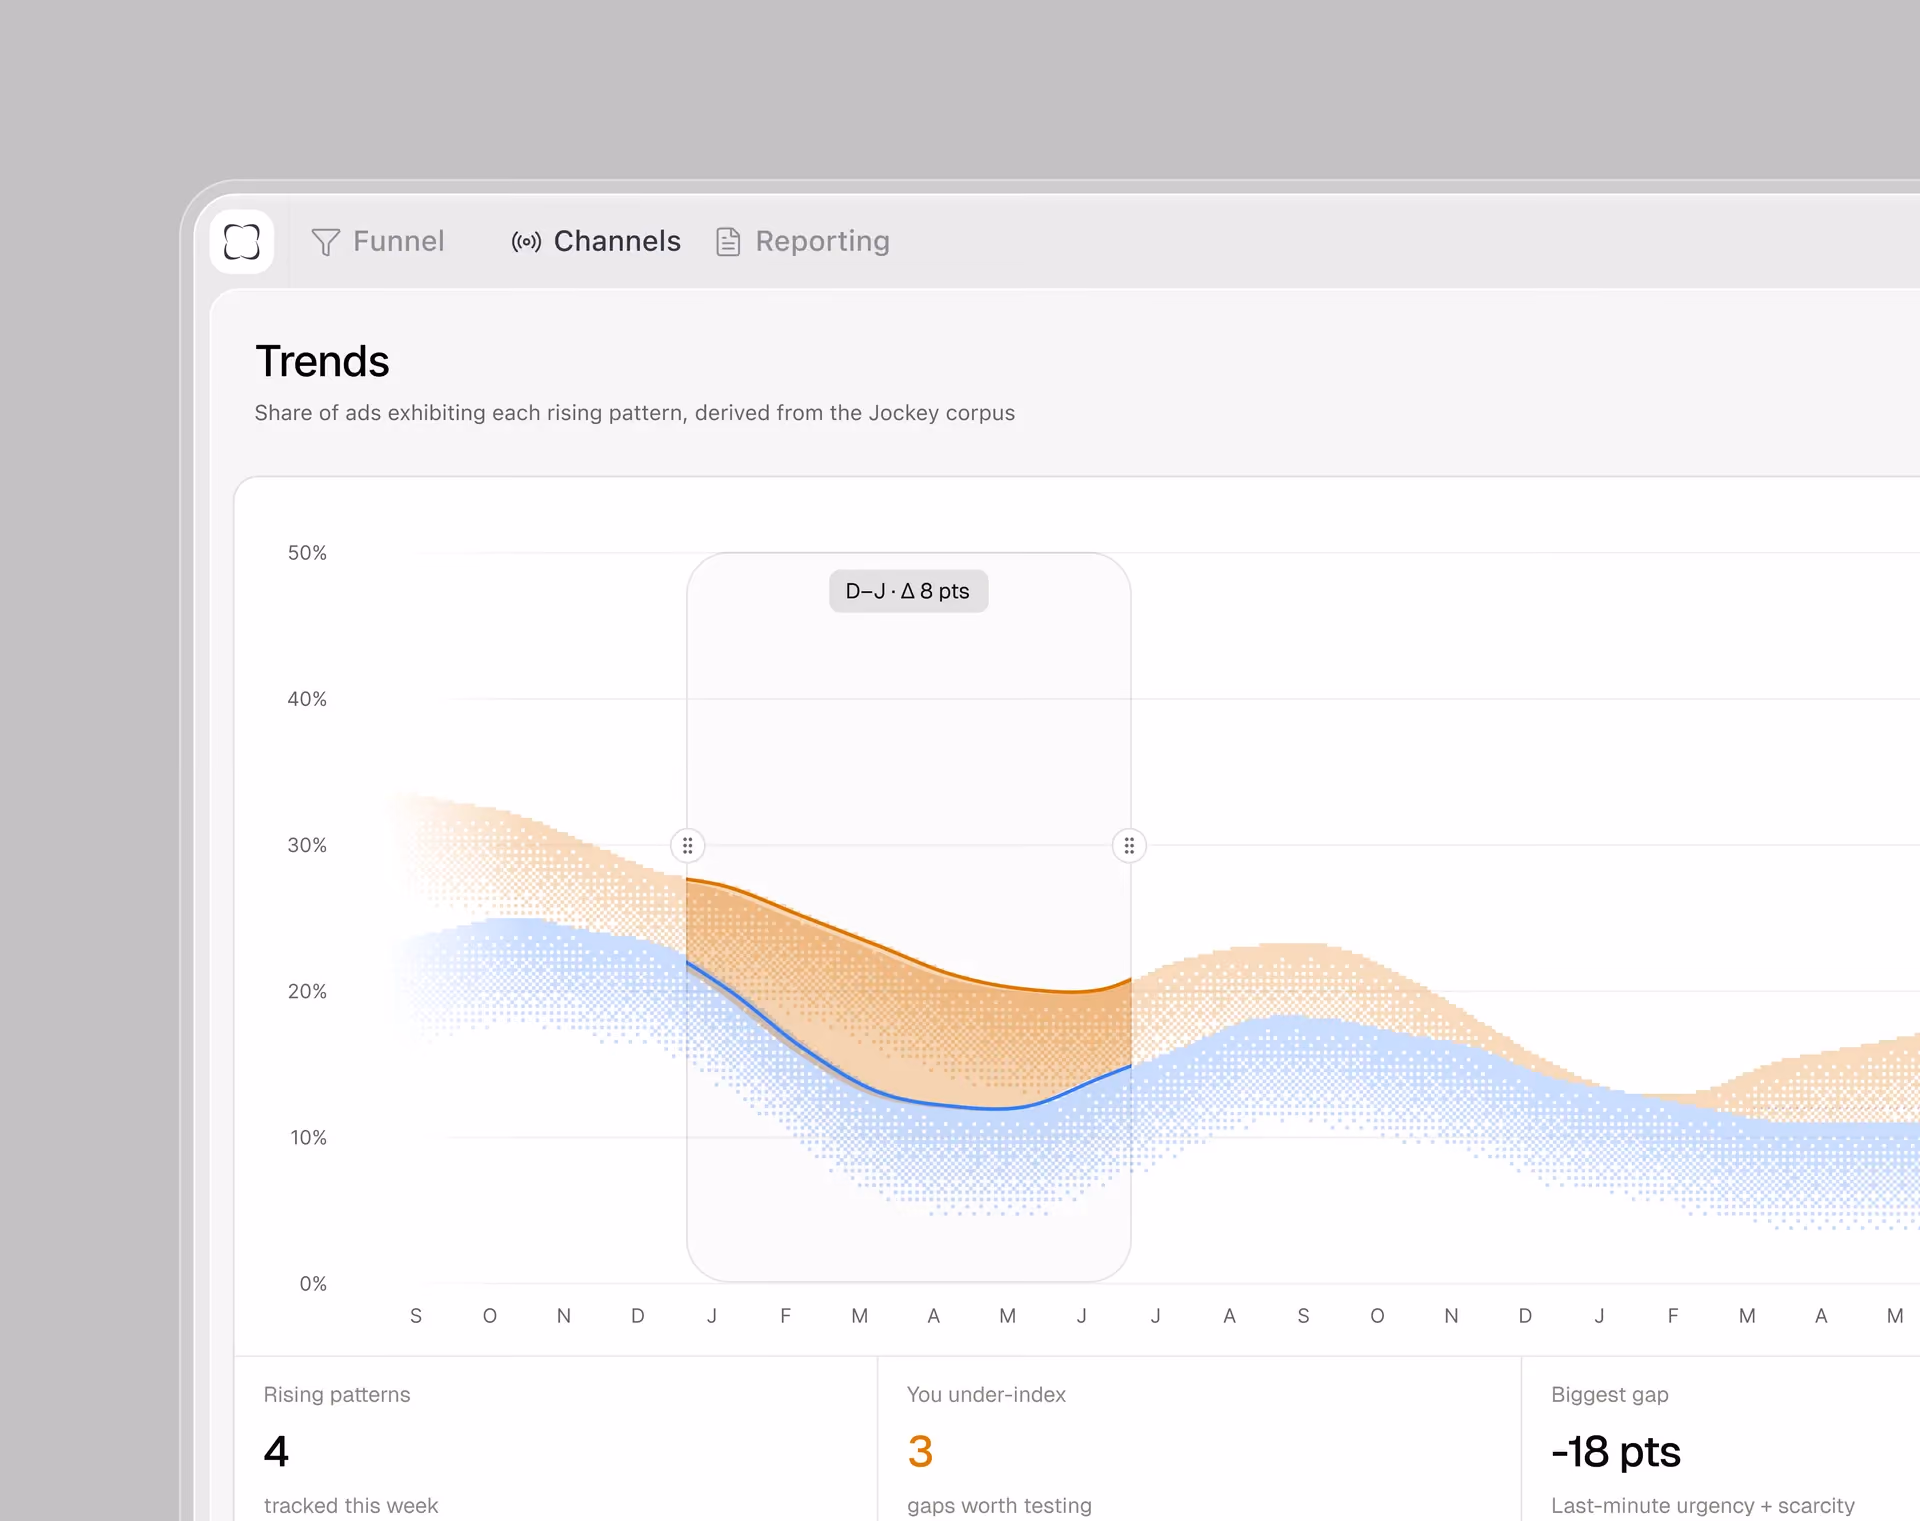This screenshot has height=1521, width=1920.
Task: Click the "Share of ads exhibiting each rising pattern" subtitle
Action: pos(634,413)
